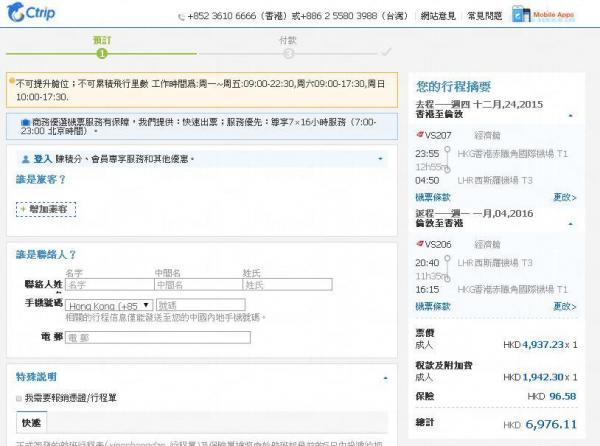Collapse the 返程 return flight section
This screenshot has width=600, height=446.
[571, 224]
